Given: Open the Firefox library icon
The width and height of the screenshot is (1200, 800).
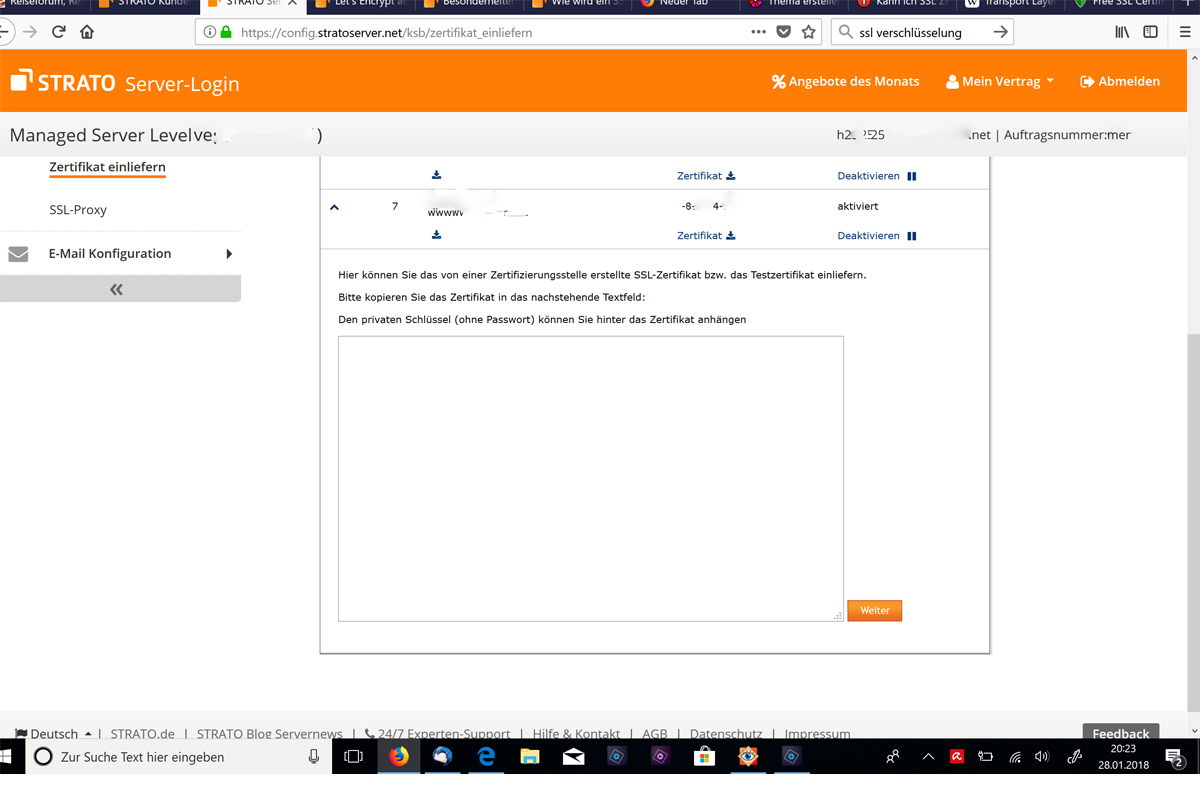Looking at the screenshot, I should (x=1122, y=32).
